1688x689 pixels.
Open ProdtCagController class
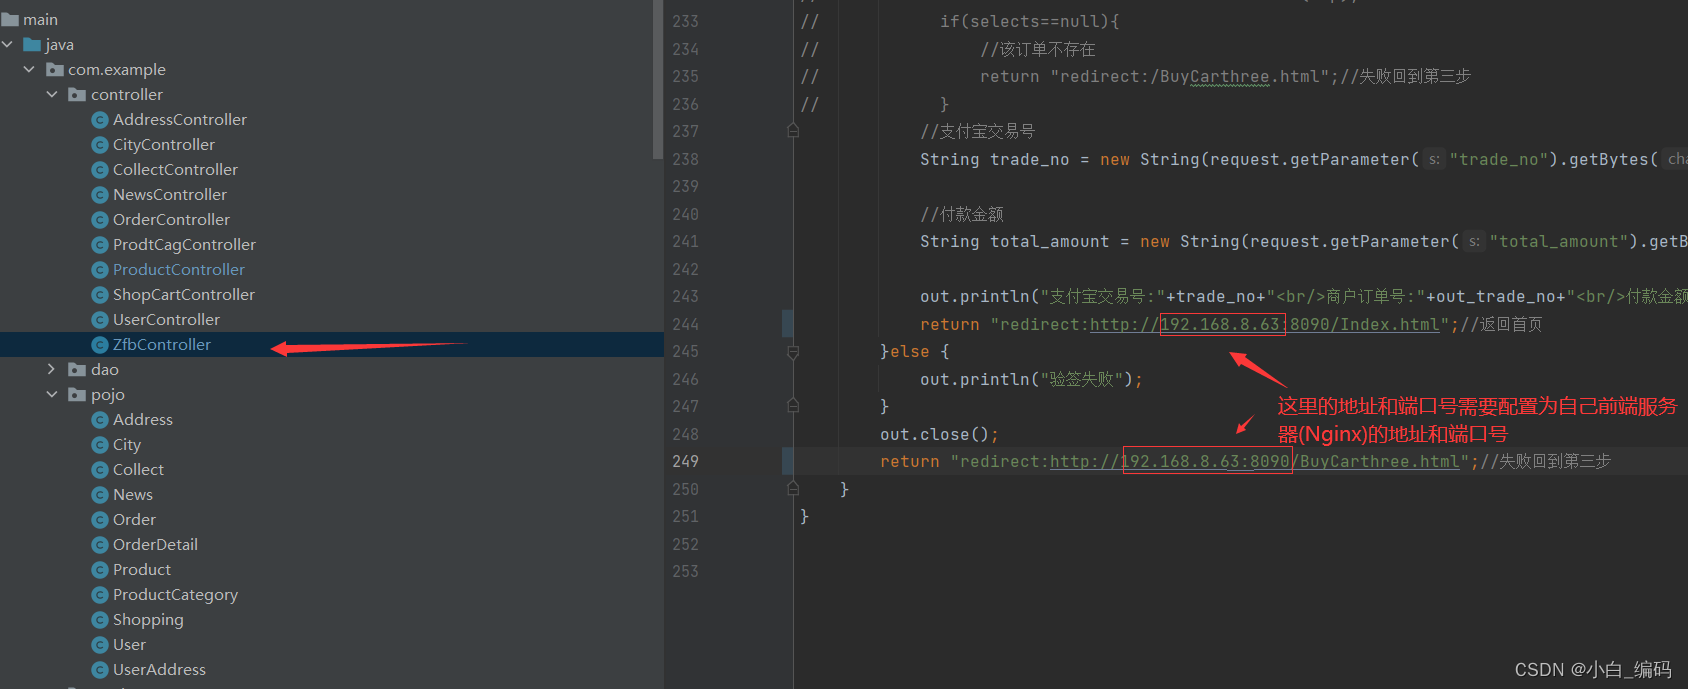[x=184, y=244]
